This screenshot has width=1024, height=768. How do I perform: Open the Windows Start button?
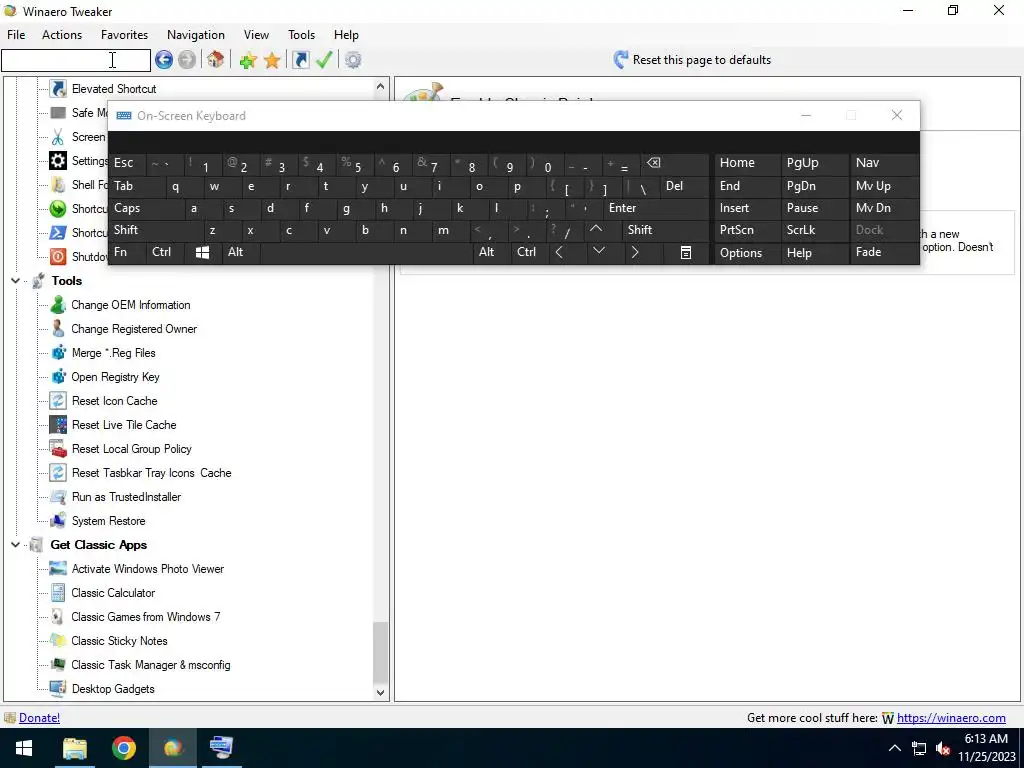pyautogui.click(x=24, y=748)
